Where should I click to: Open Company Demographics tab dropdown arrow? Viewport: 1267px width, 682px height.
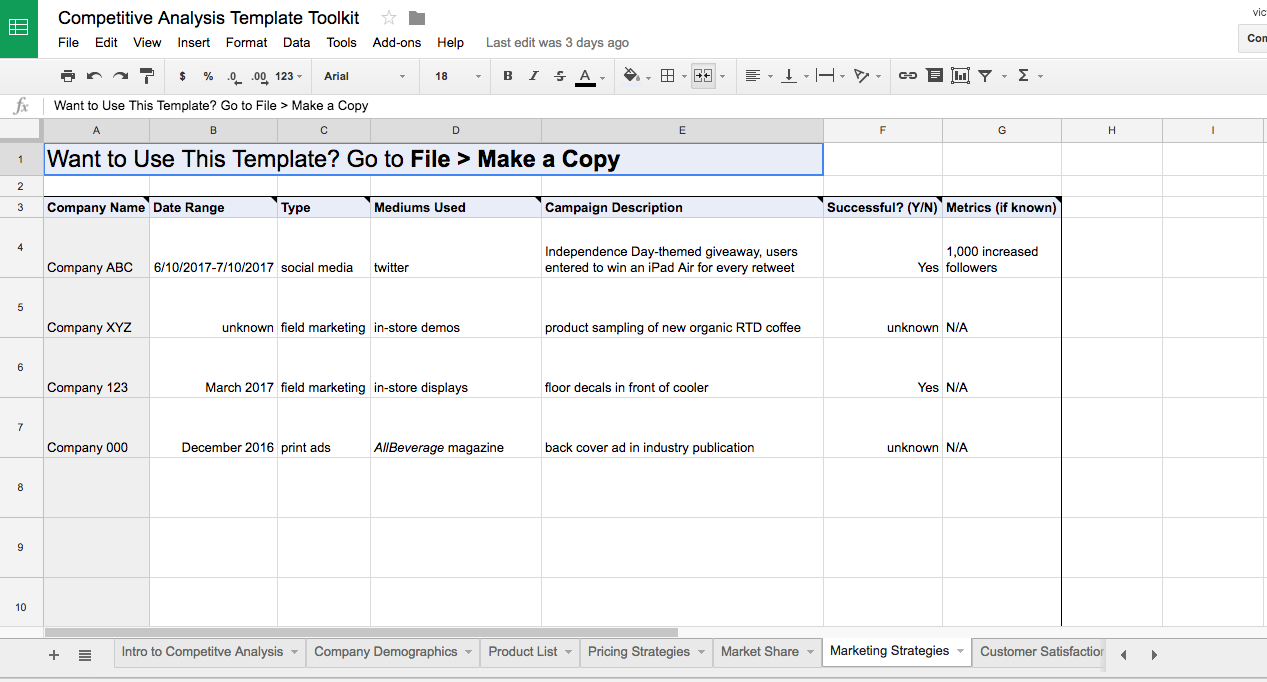click(468, 652)
